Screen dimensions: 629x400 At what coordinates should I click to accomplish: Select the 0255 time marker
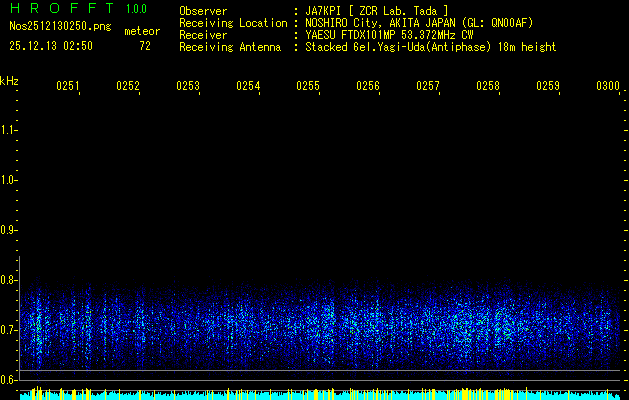tap(308, 87)
